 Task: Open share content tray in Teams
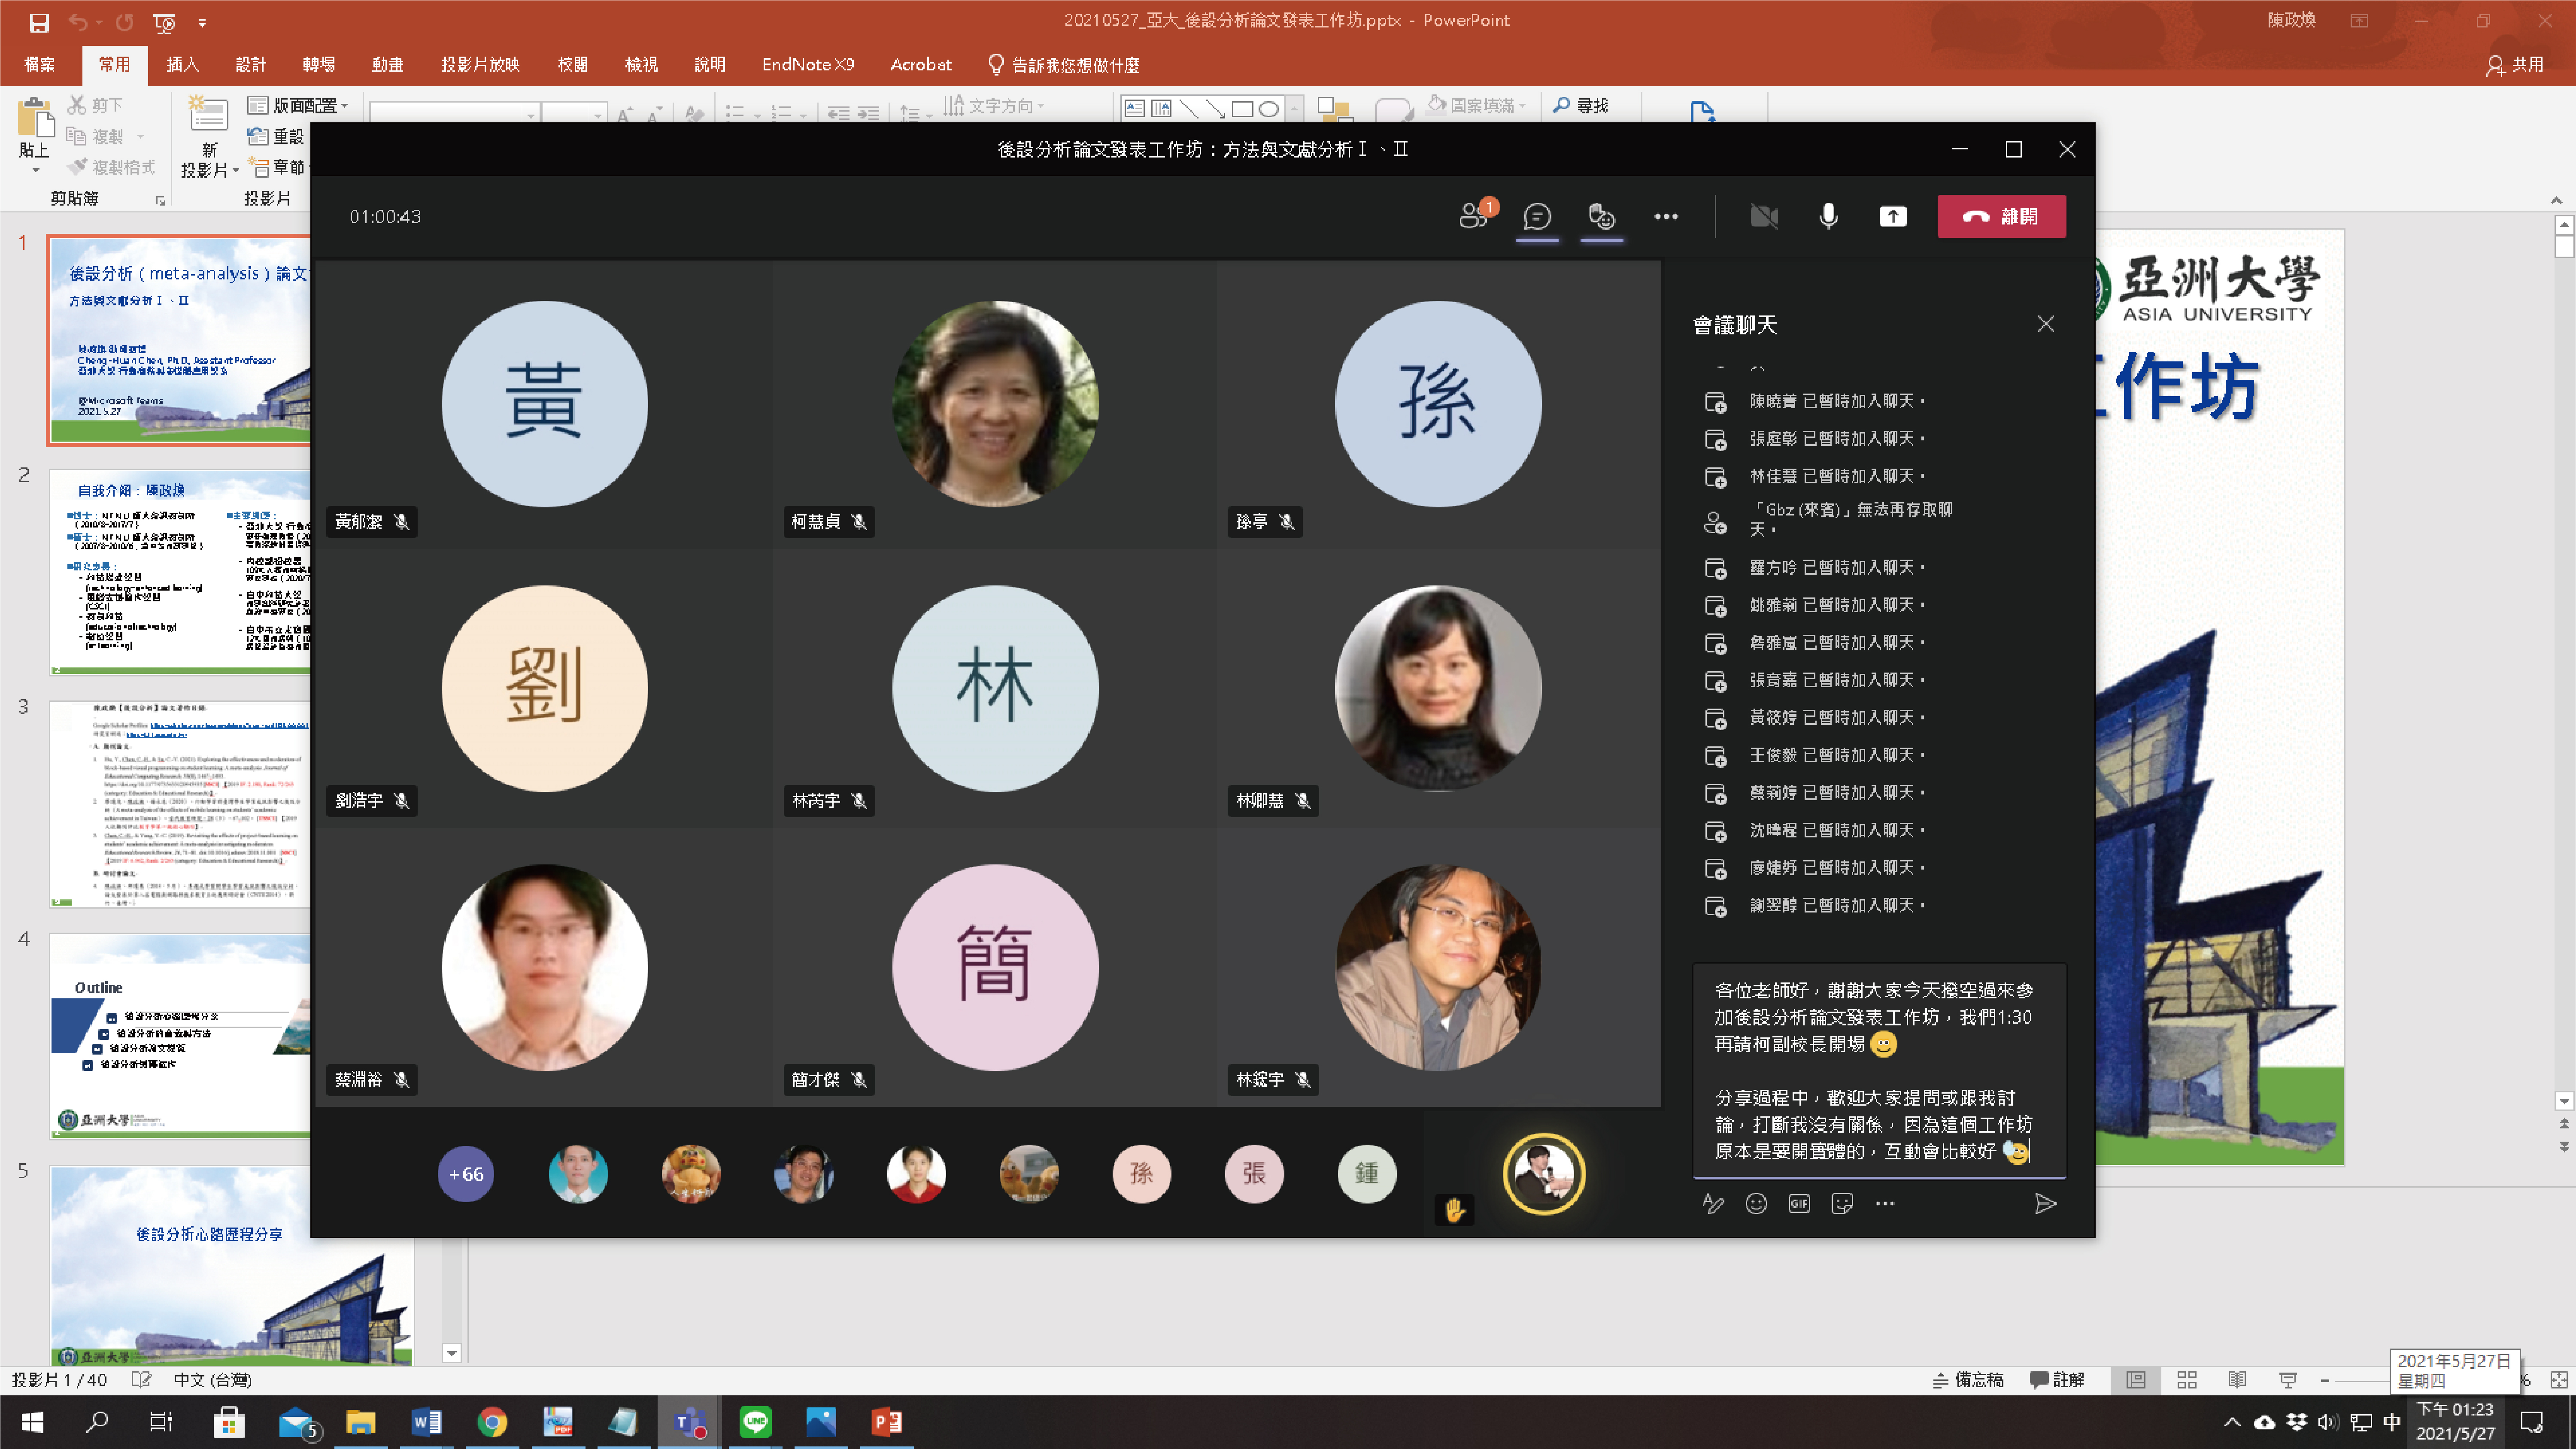tap(1893, 216)
